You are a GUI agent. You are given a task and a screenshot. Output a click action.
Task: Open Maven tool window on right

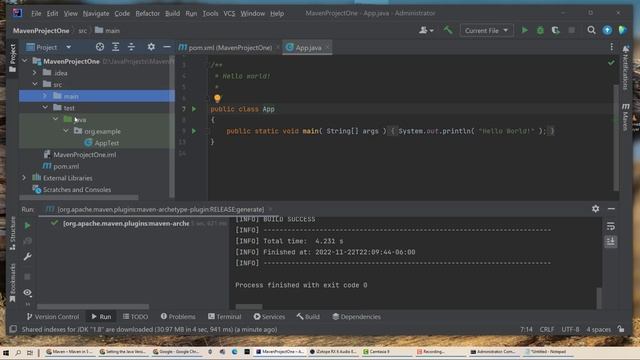pyautogui.click(x=625, y=117)
